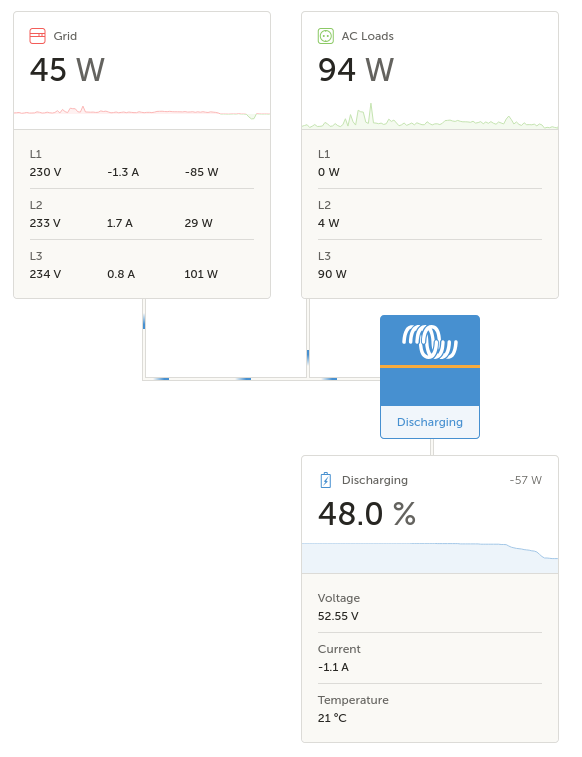Click the -57 W battery power value
The image size is (582, 757).
tap(526, 480)
